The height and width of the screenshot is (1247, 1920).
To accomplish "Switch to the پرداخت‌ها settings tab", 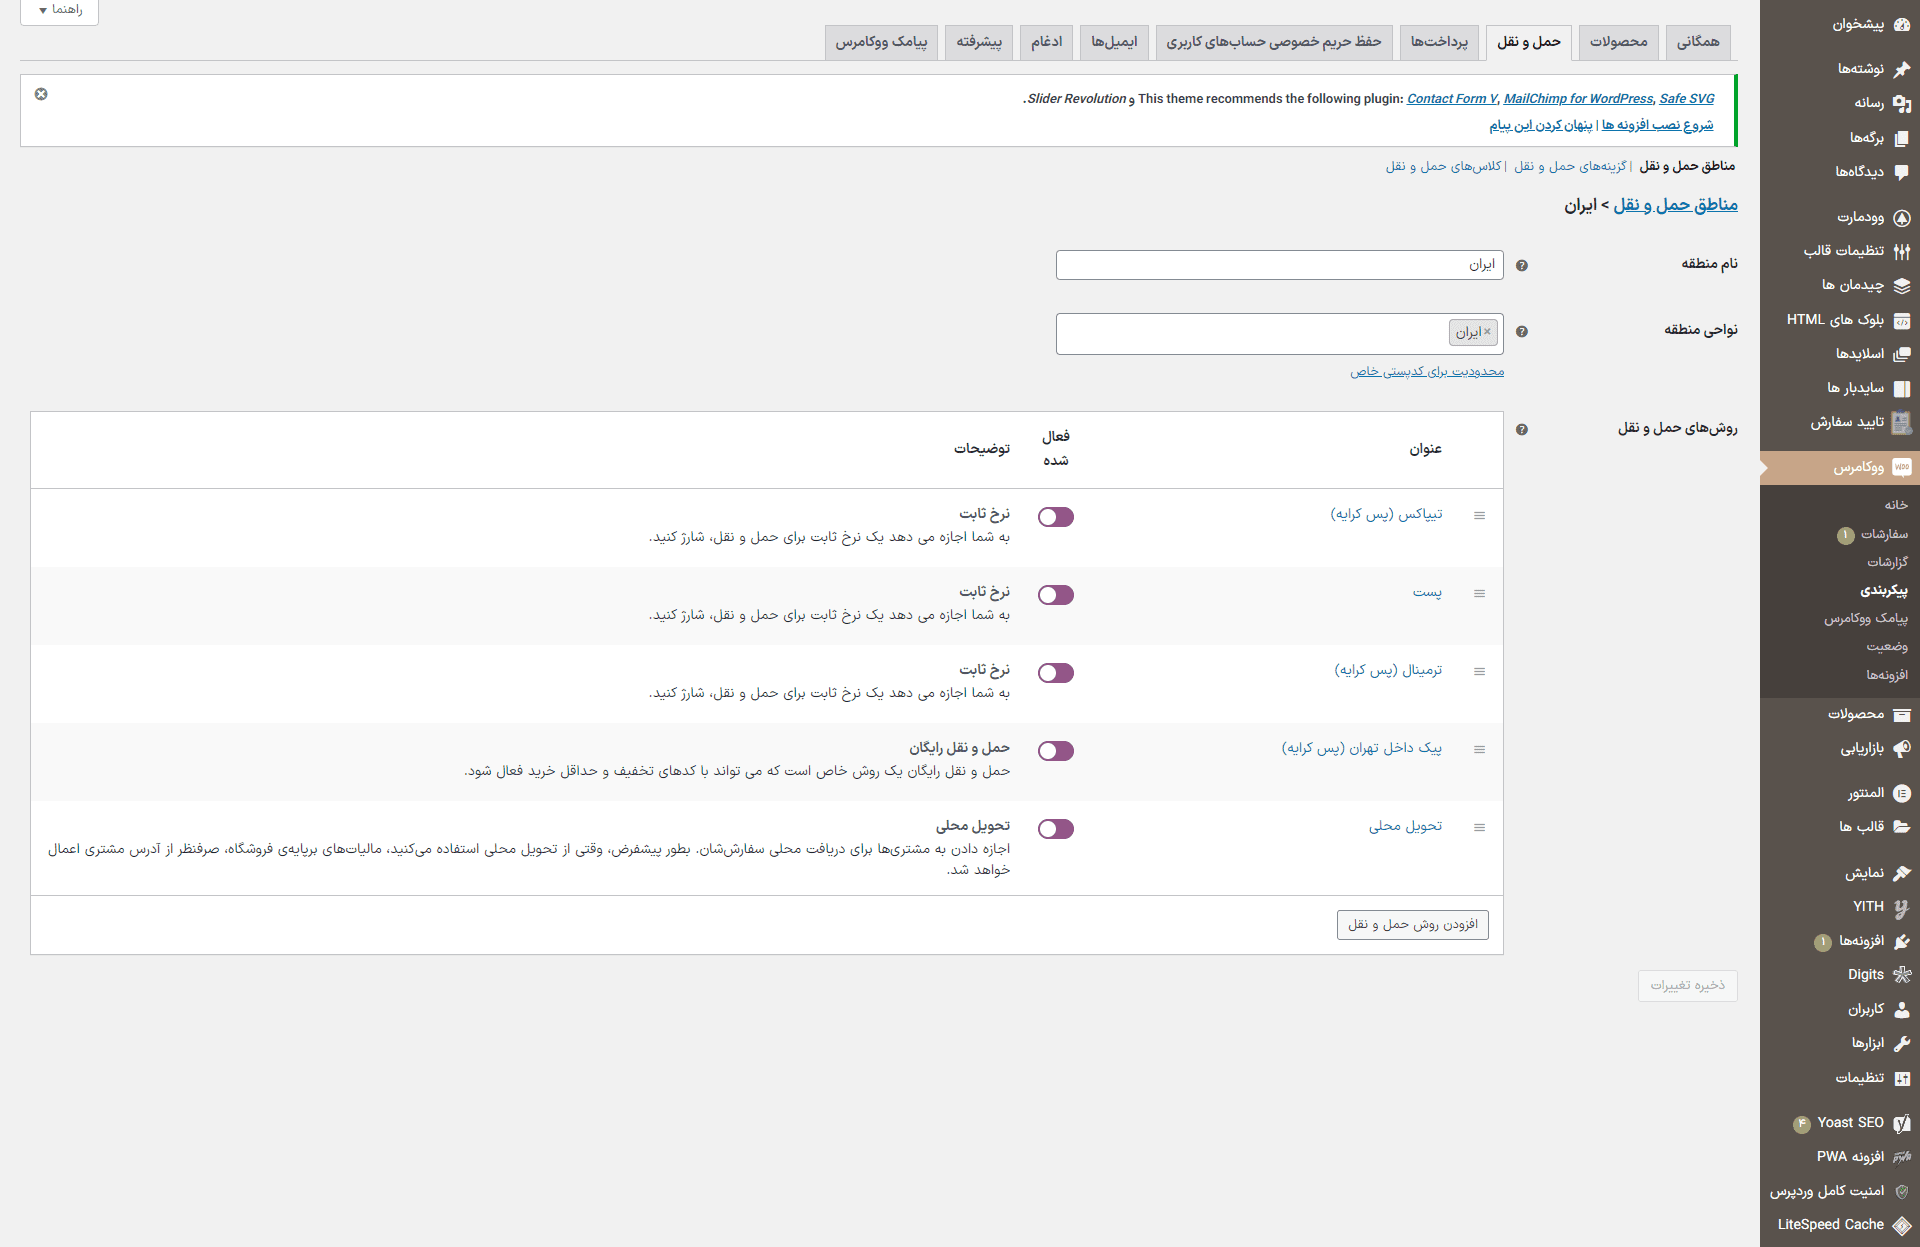I will coord(1439,42).
